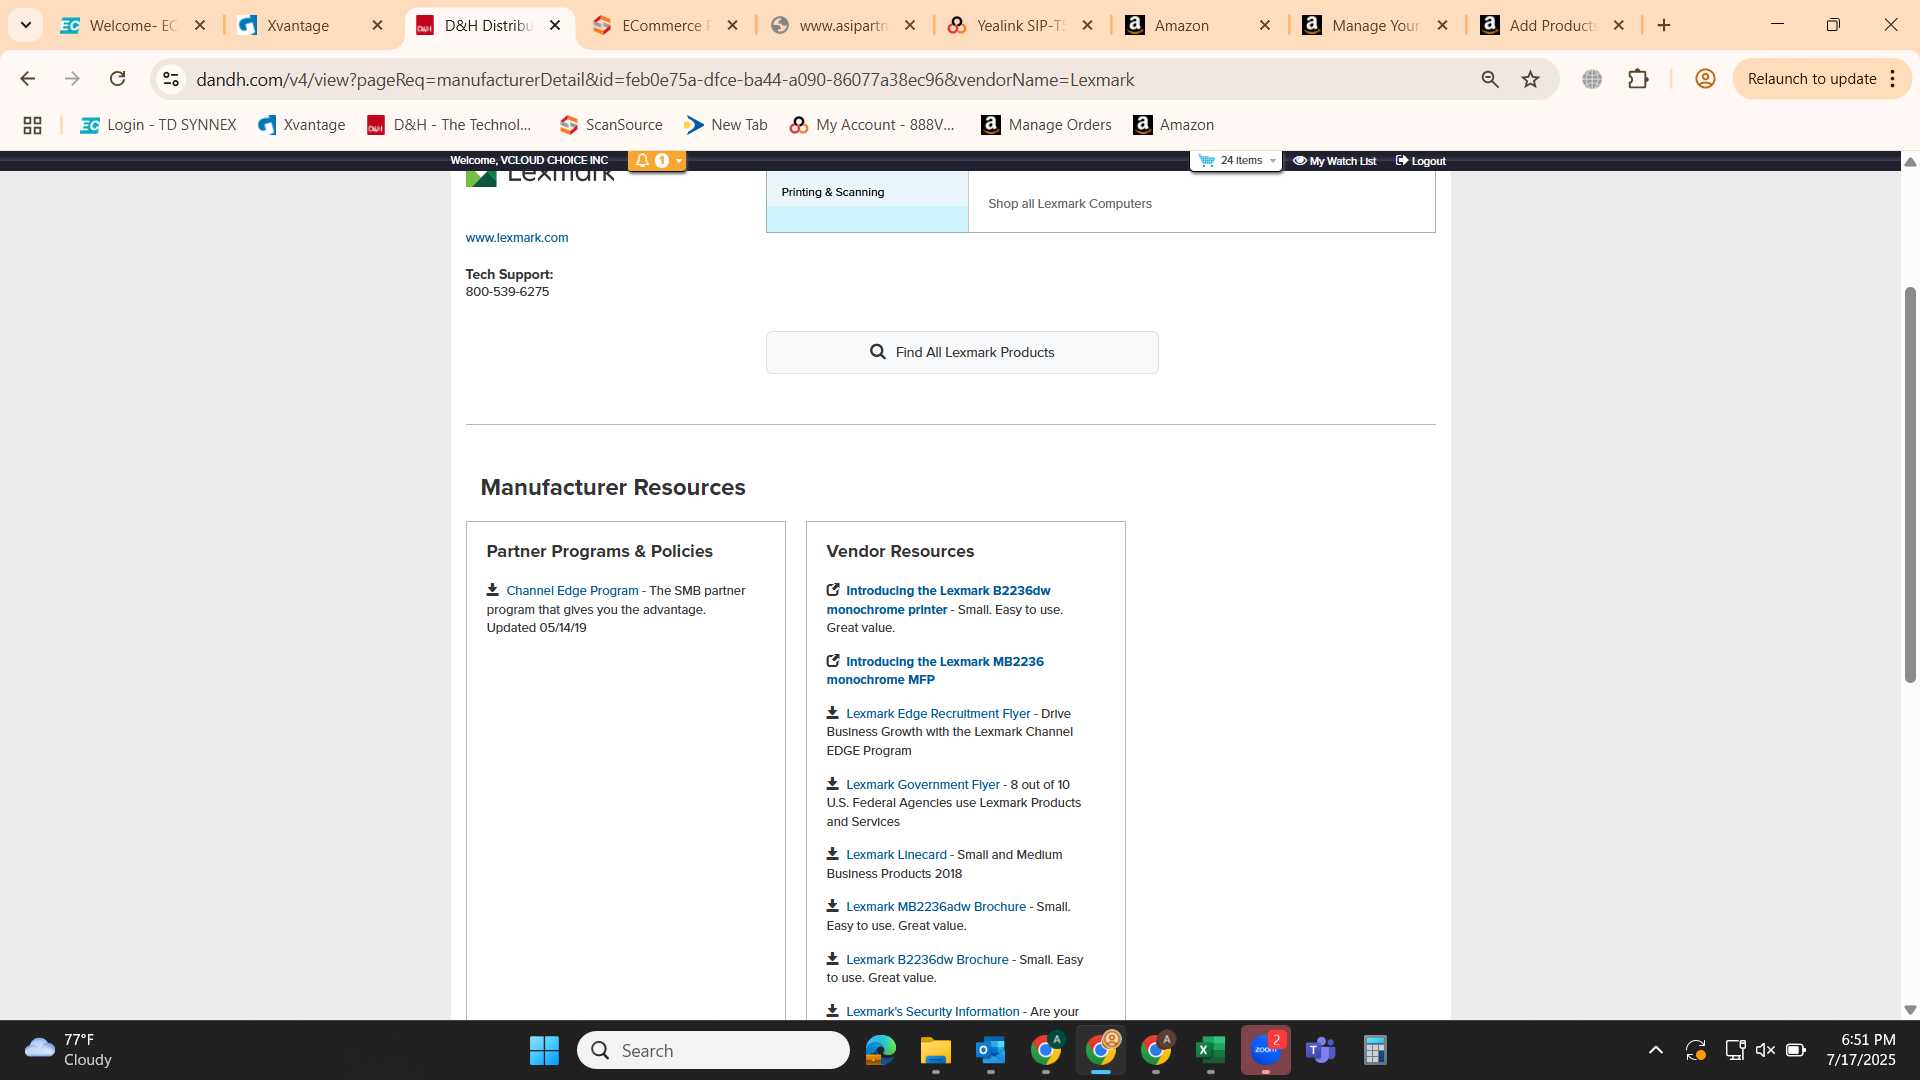
Task: Open File Explorer from the taskbar
Action: (x=935, y=1050)
